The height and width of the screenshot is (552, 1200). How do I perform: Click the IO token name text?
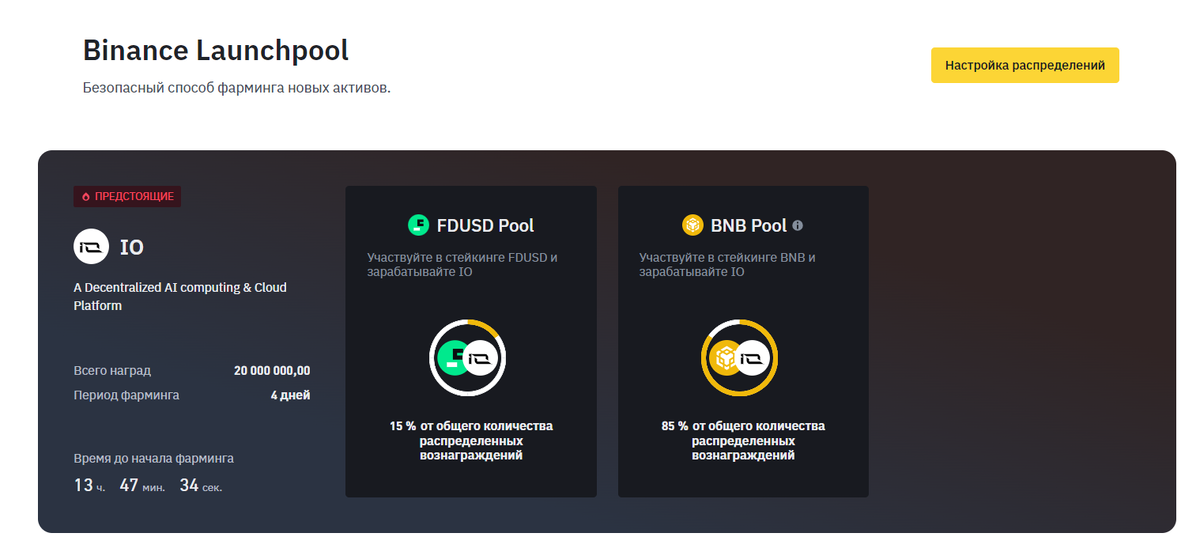click(132, 247)
